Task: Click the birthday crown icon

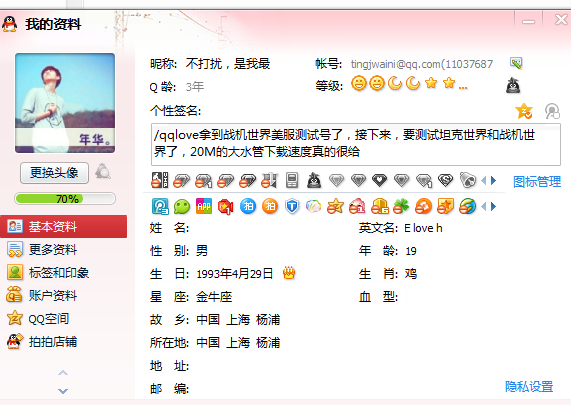Action: click(289, 273)
